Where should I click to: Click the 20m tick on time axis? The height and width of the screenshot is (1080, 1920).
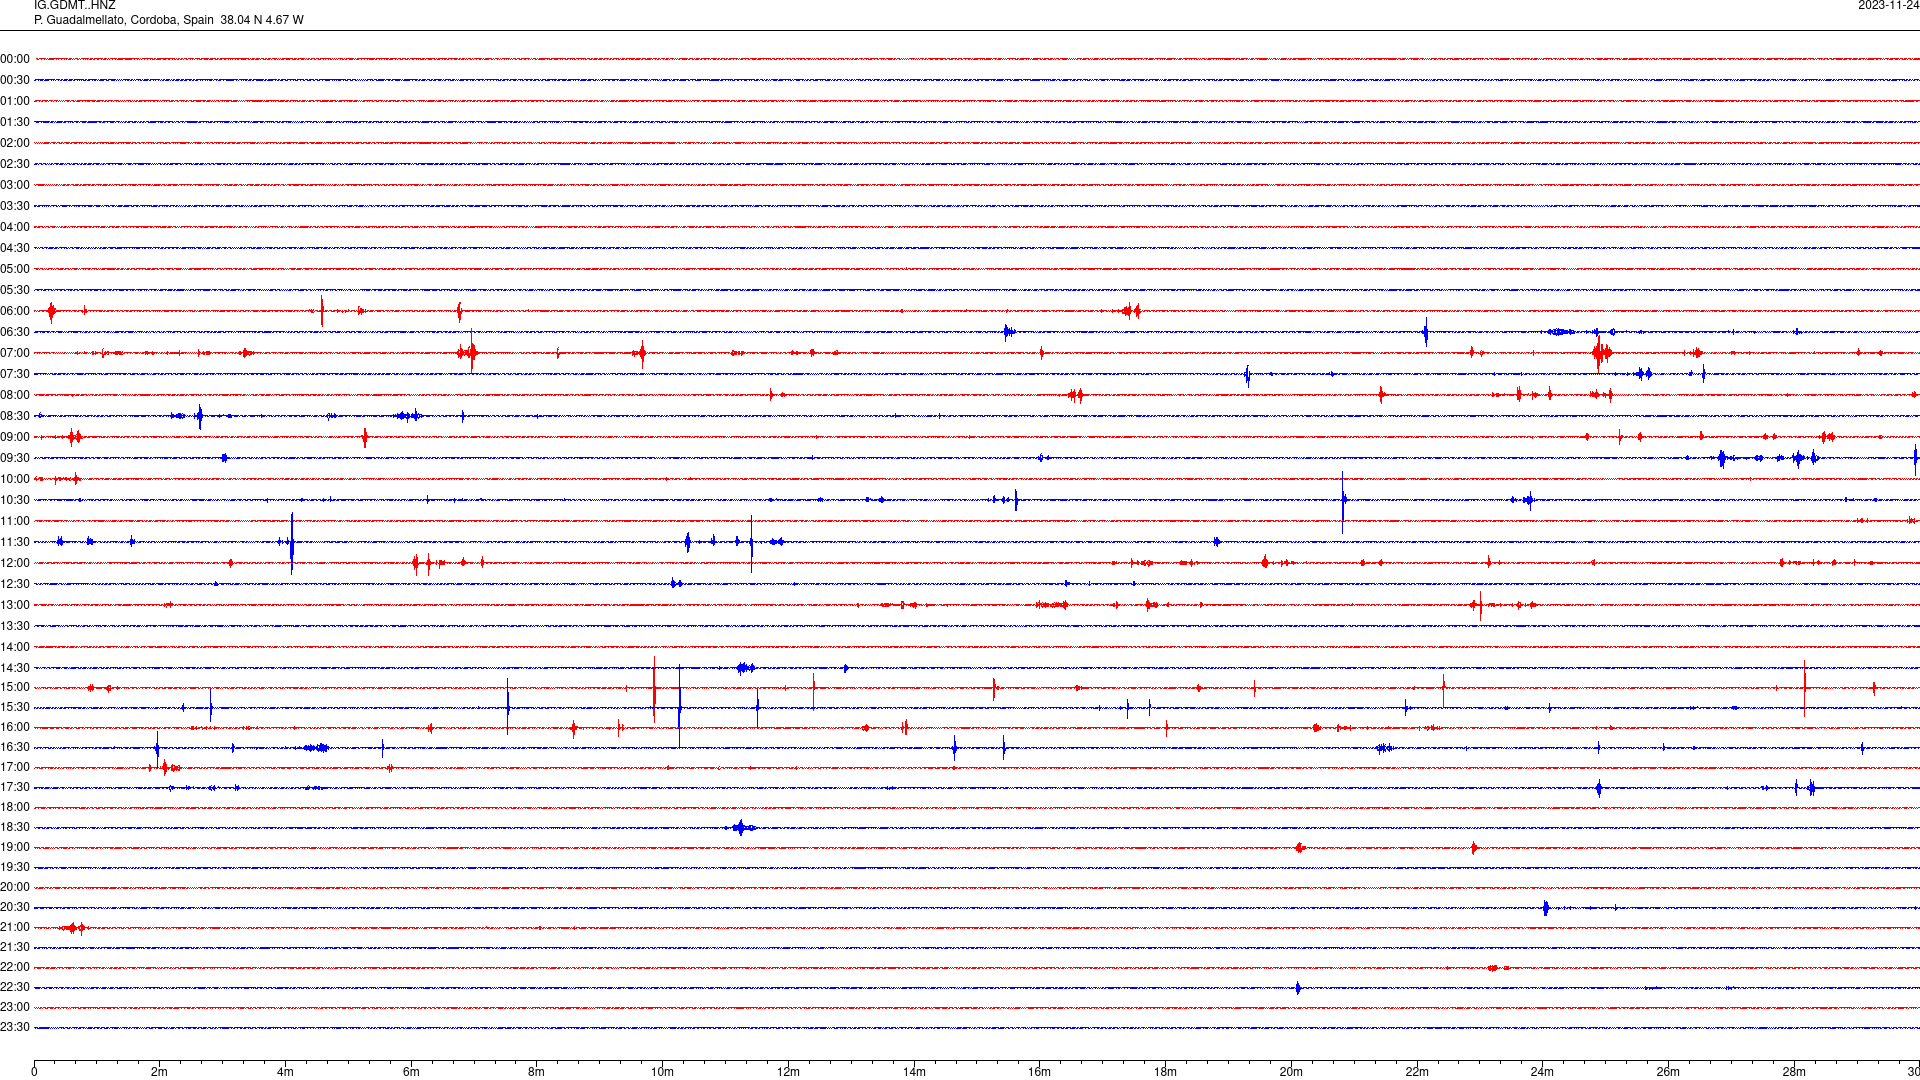pos(1291,1072)
